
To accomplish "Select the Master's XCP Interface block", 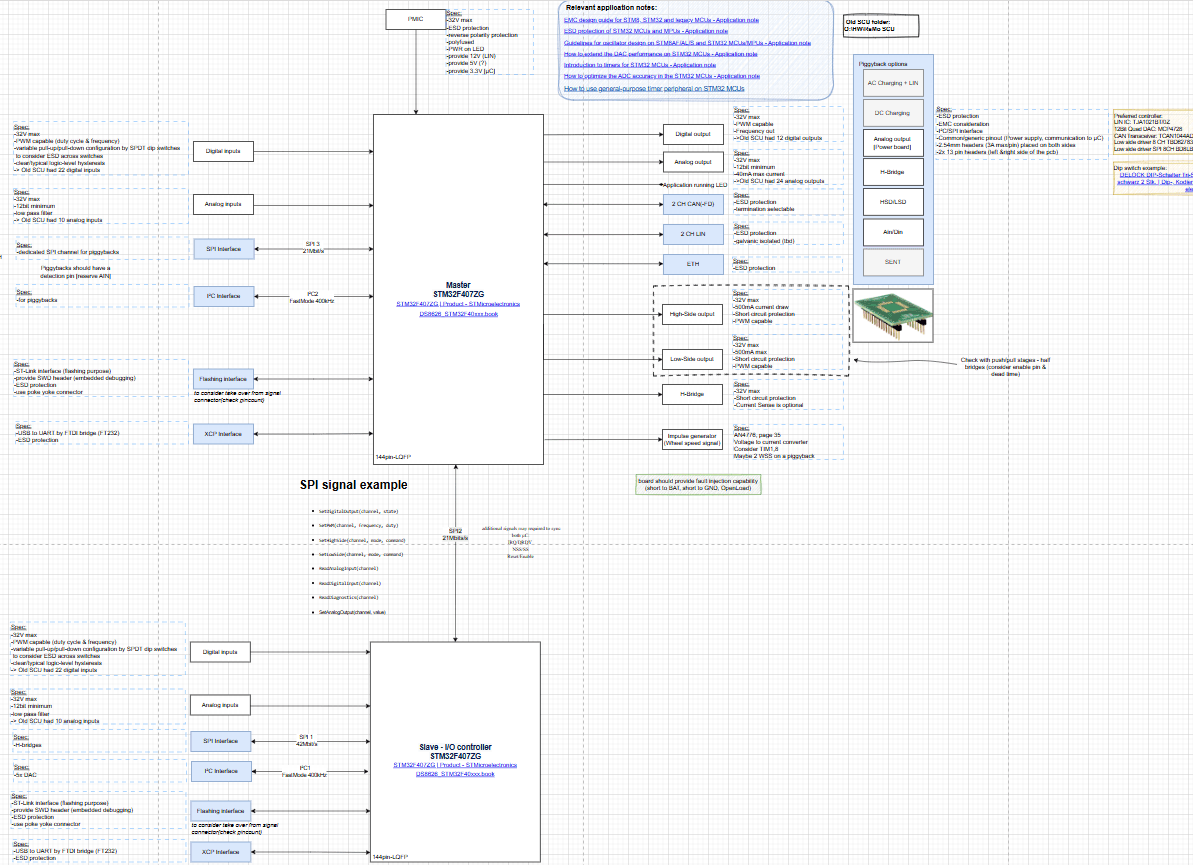I will click(223, 434).
